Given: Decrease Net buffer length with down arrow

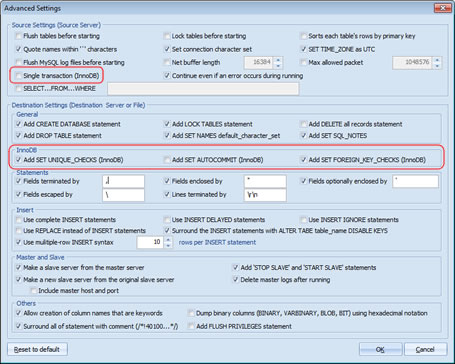Looking at the screenshot, I should [x=278, y=66].
